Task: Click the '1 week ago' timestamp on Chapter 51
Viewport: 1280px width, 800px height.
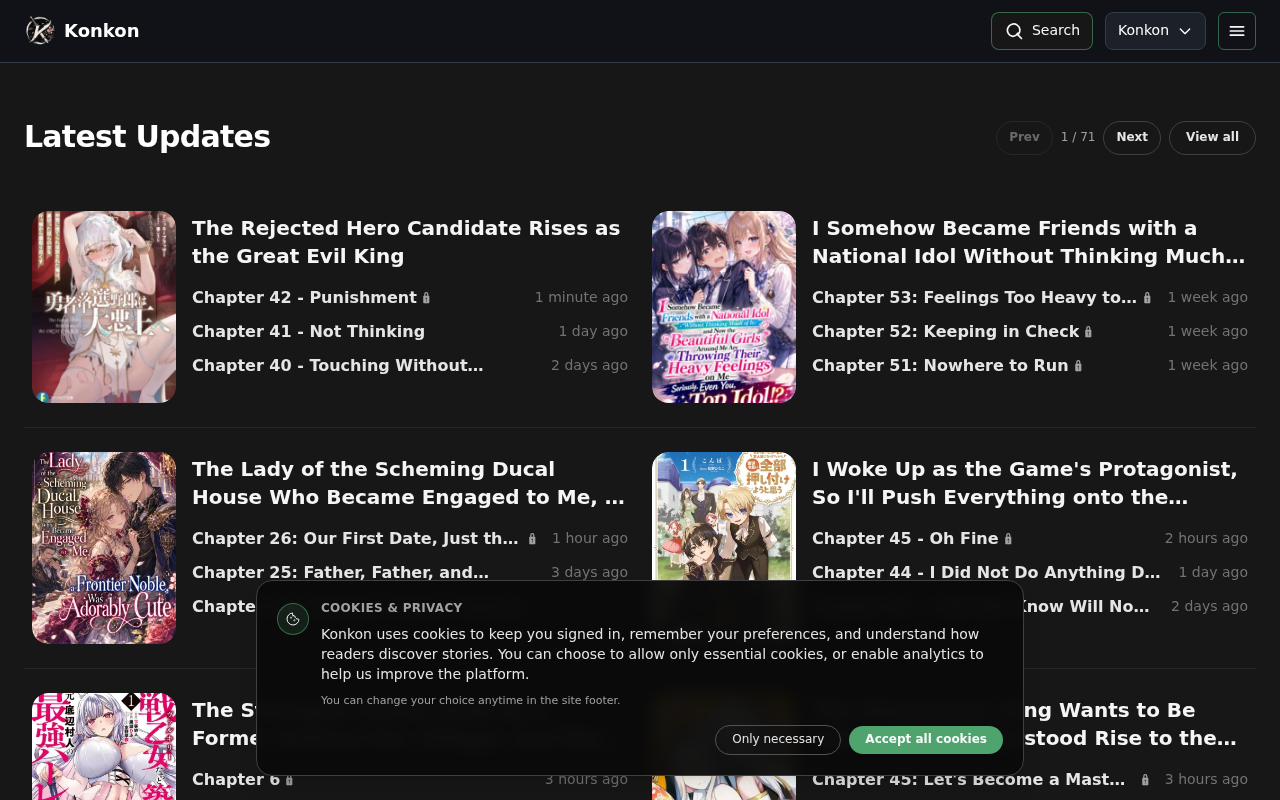Action: (1208, 366)
